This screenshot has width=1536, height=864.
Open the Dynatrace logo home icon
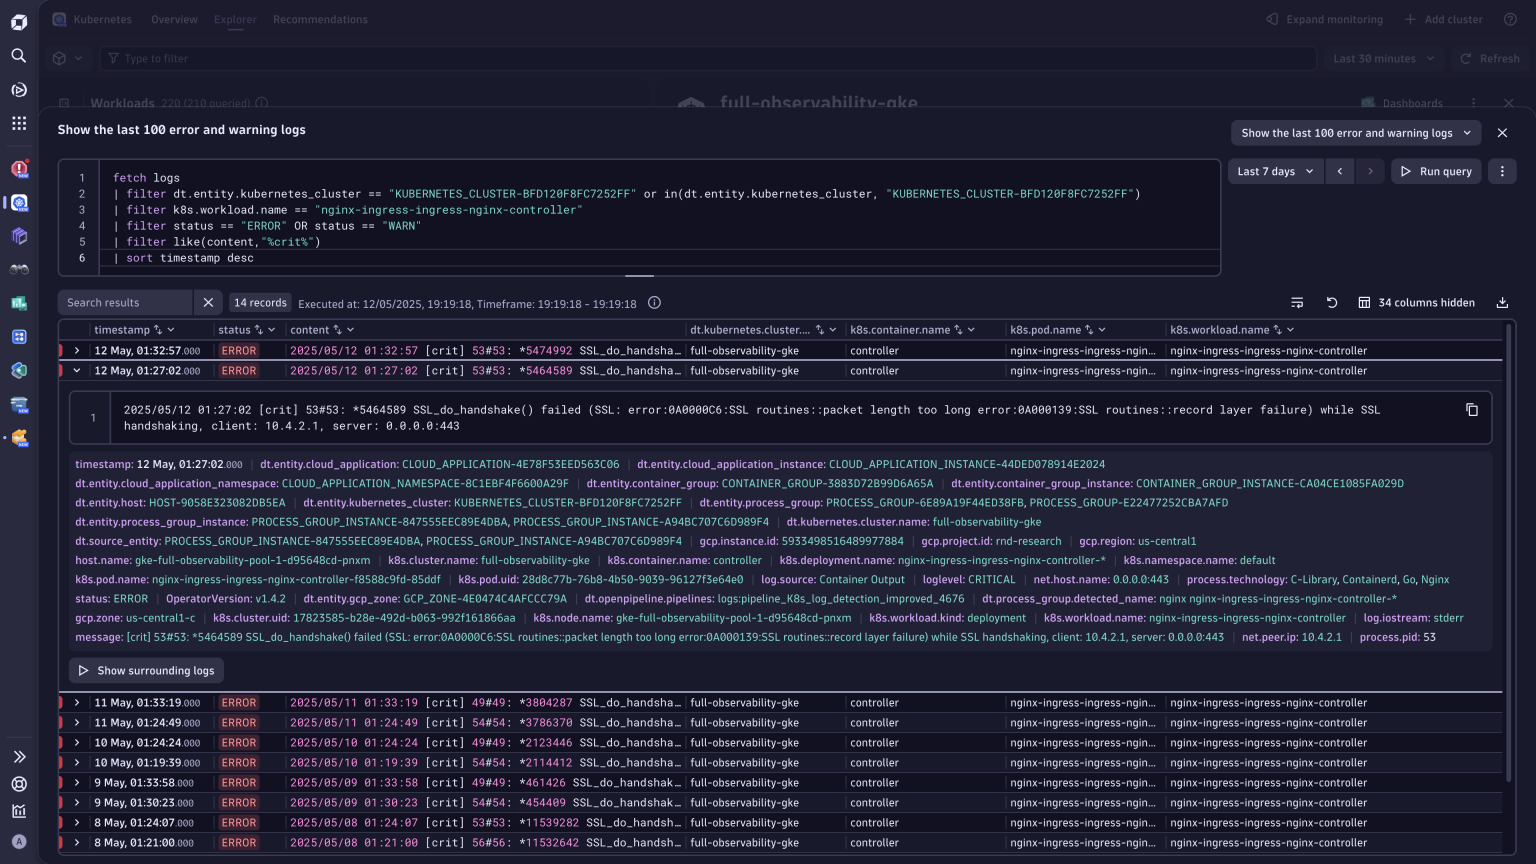(x=19, y=22)
